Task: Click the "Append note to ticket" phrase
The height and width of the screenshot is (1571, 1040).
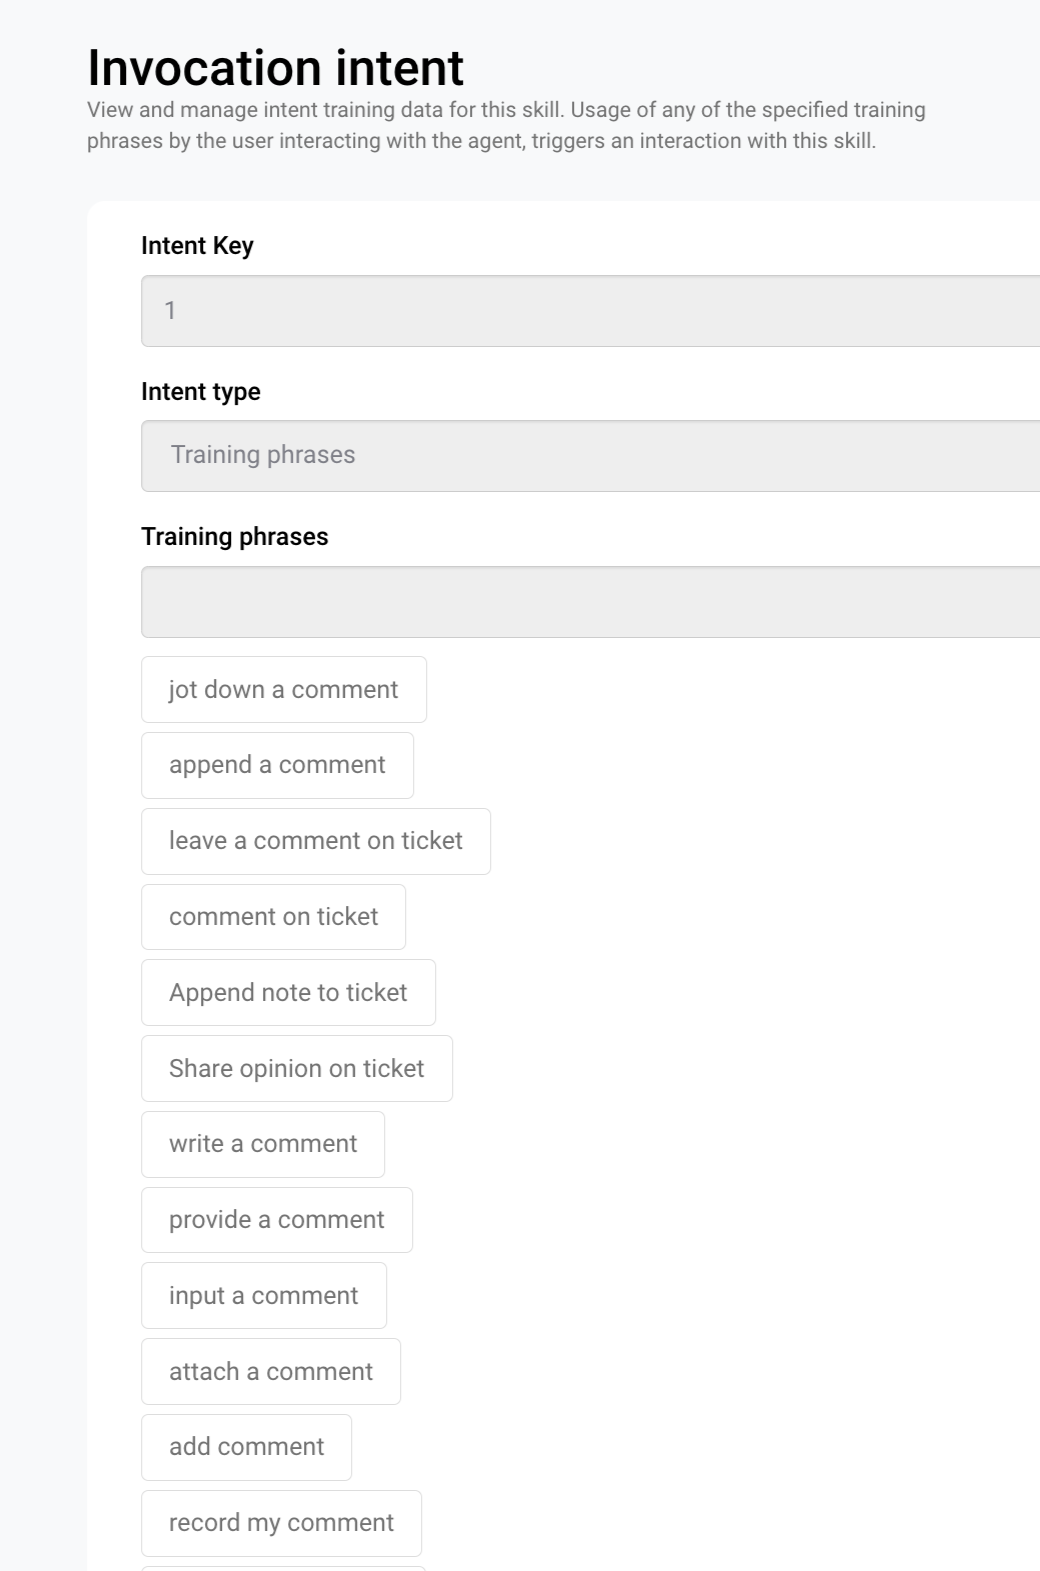Action: coord(288,993)
